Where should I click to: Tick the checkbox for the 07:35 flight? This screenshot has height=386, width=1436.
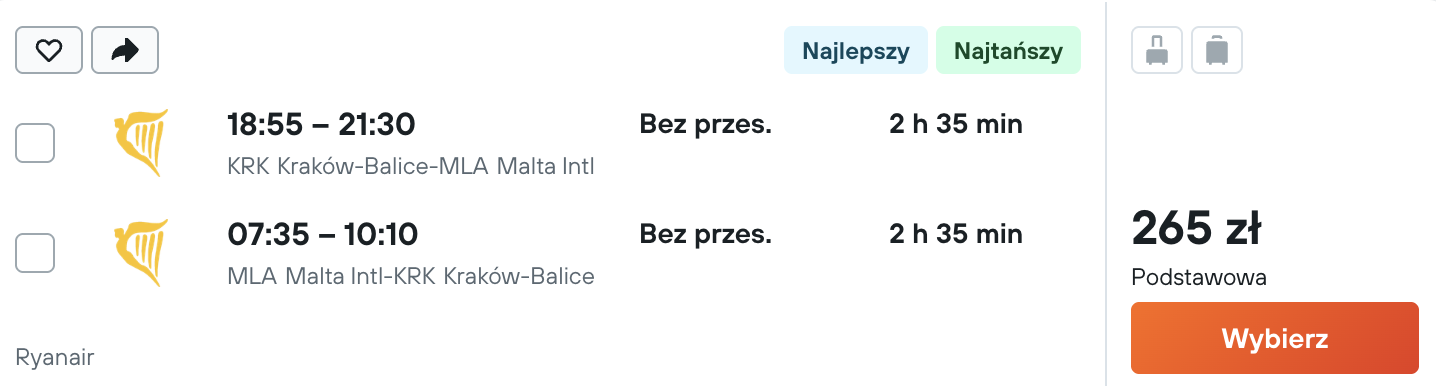[x=35, y=253]
